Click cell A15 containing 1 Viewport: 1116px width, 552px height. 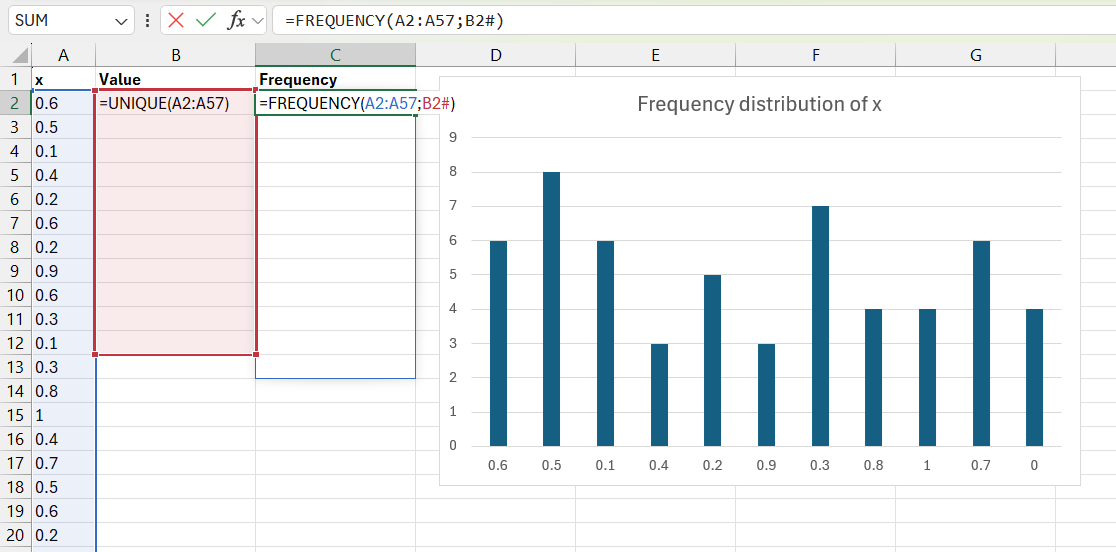64,415
